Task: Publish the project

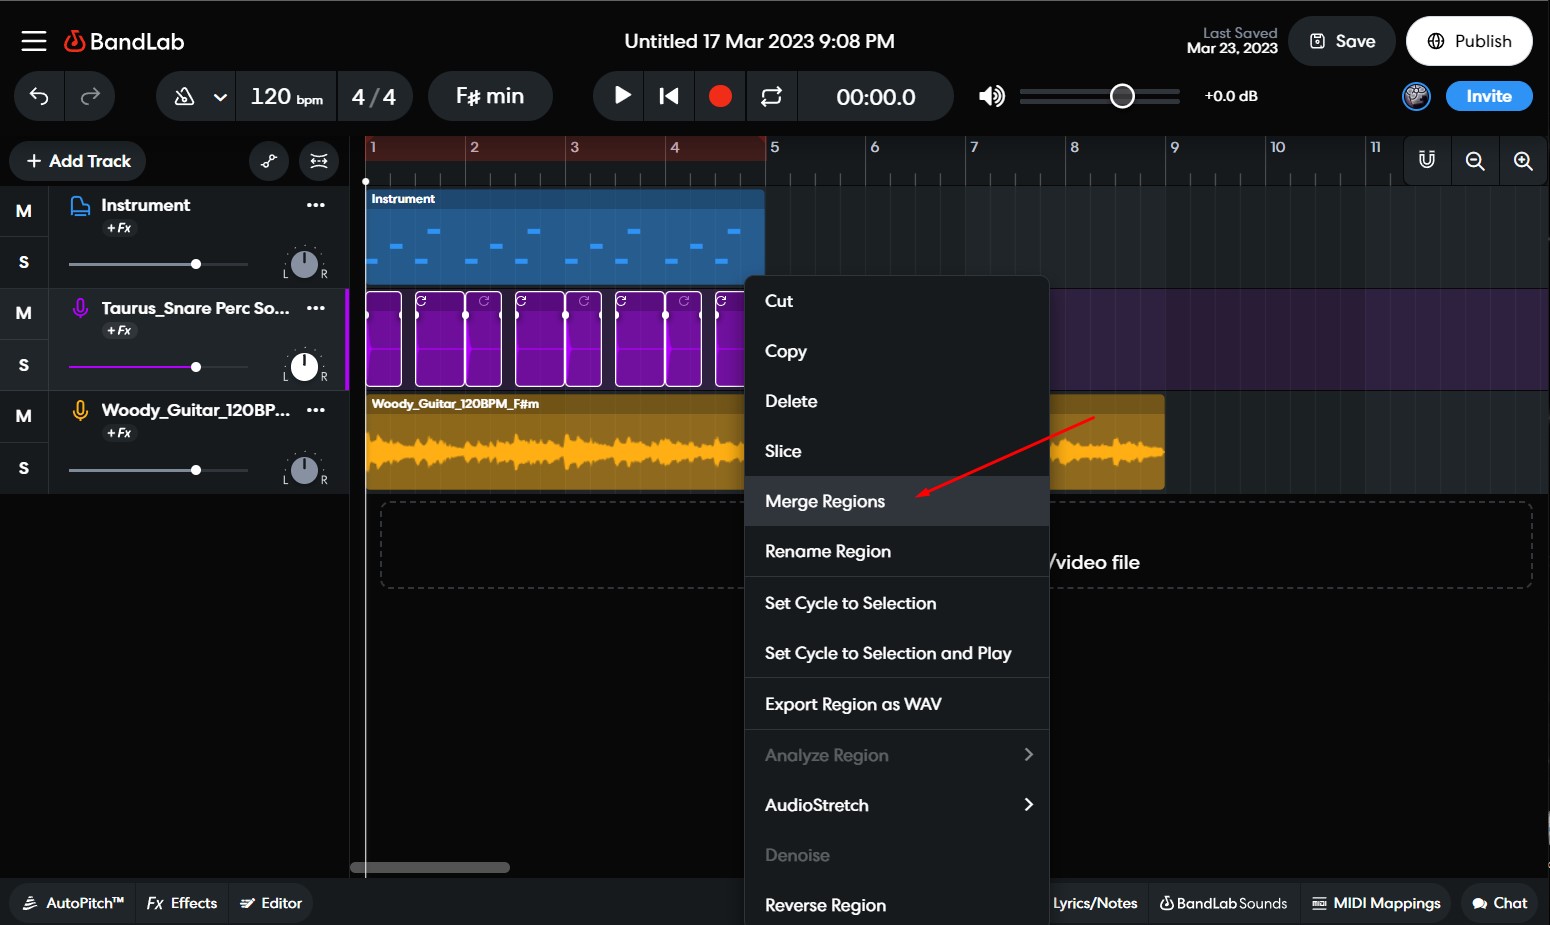Action: click(x=1469, y=41)
